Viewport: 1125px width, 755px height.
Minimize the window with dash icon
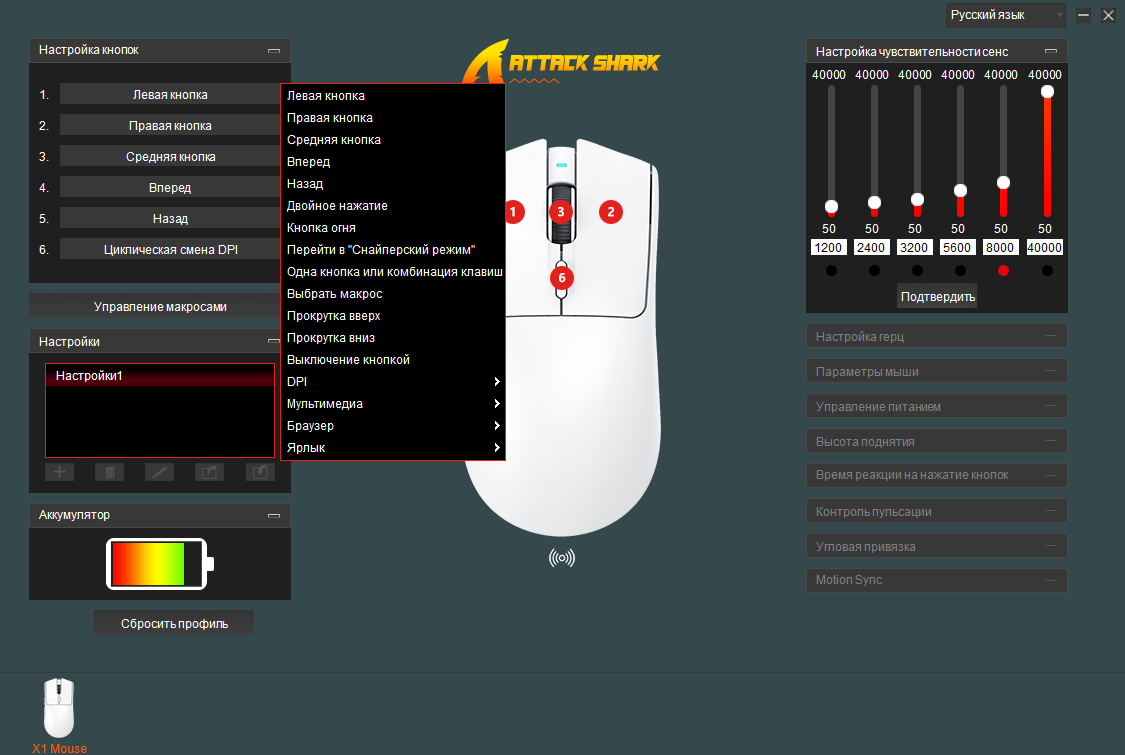(x=1083, y=15)
